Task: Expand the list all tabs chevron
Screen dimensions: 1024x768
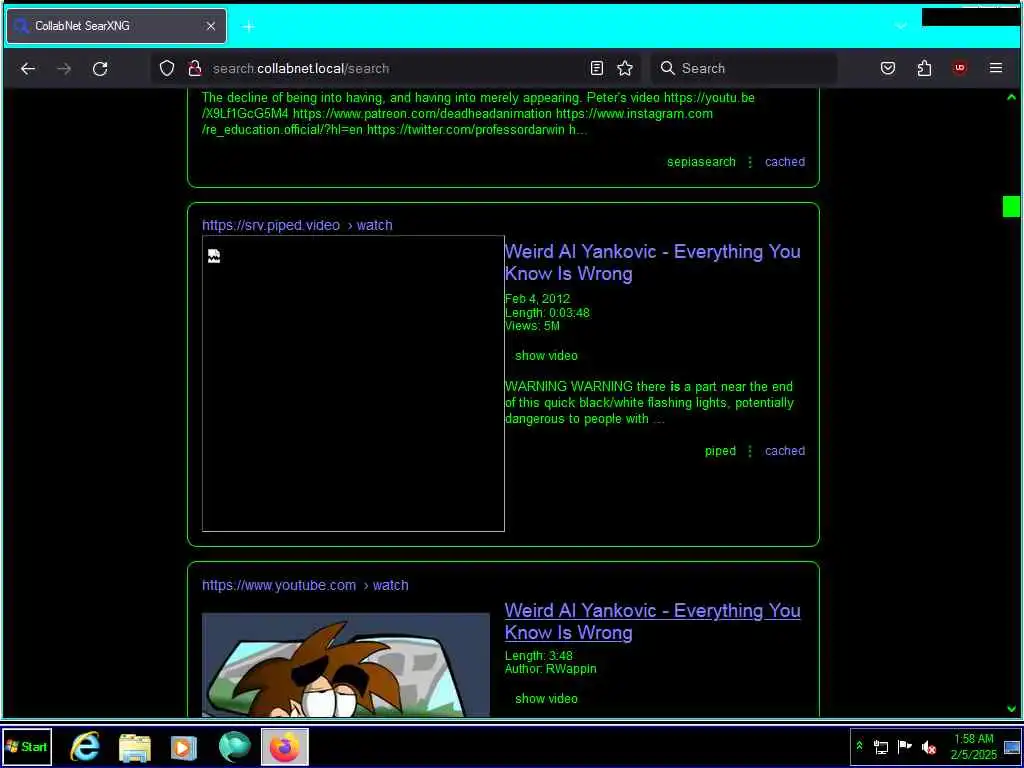Action: (x=901, y=26)
